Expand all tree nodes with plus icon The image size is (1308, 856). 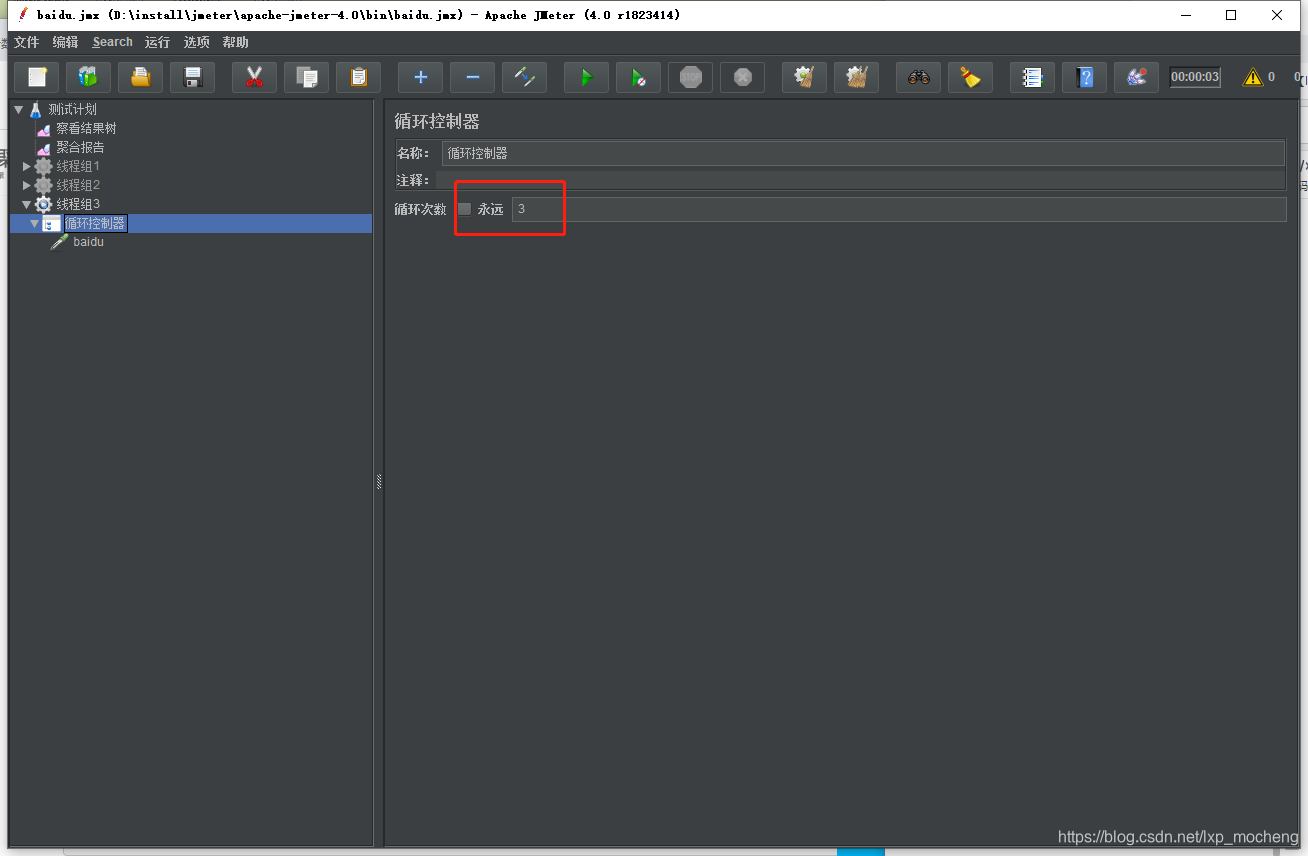[421, 77]
